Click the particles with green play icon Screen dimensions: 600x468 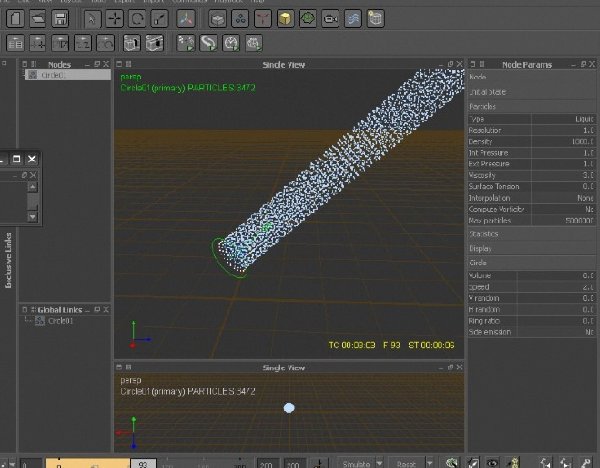tap(186, 43)
